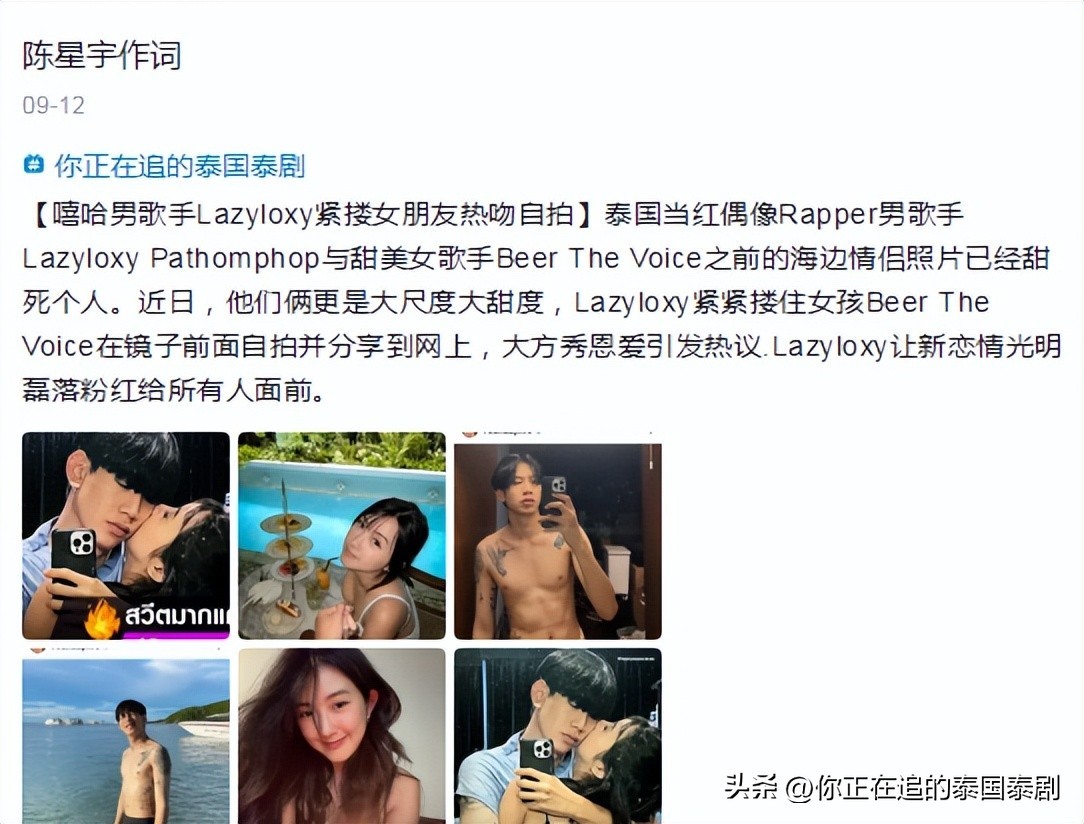
Task: Open the long-haired woman smiling portrait
Action: [x=342, y=736]
